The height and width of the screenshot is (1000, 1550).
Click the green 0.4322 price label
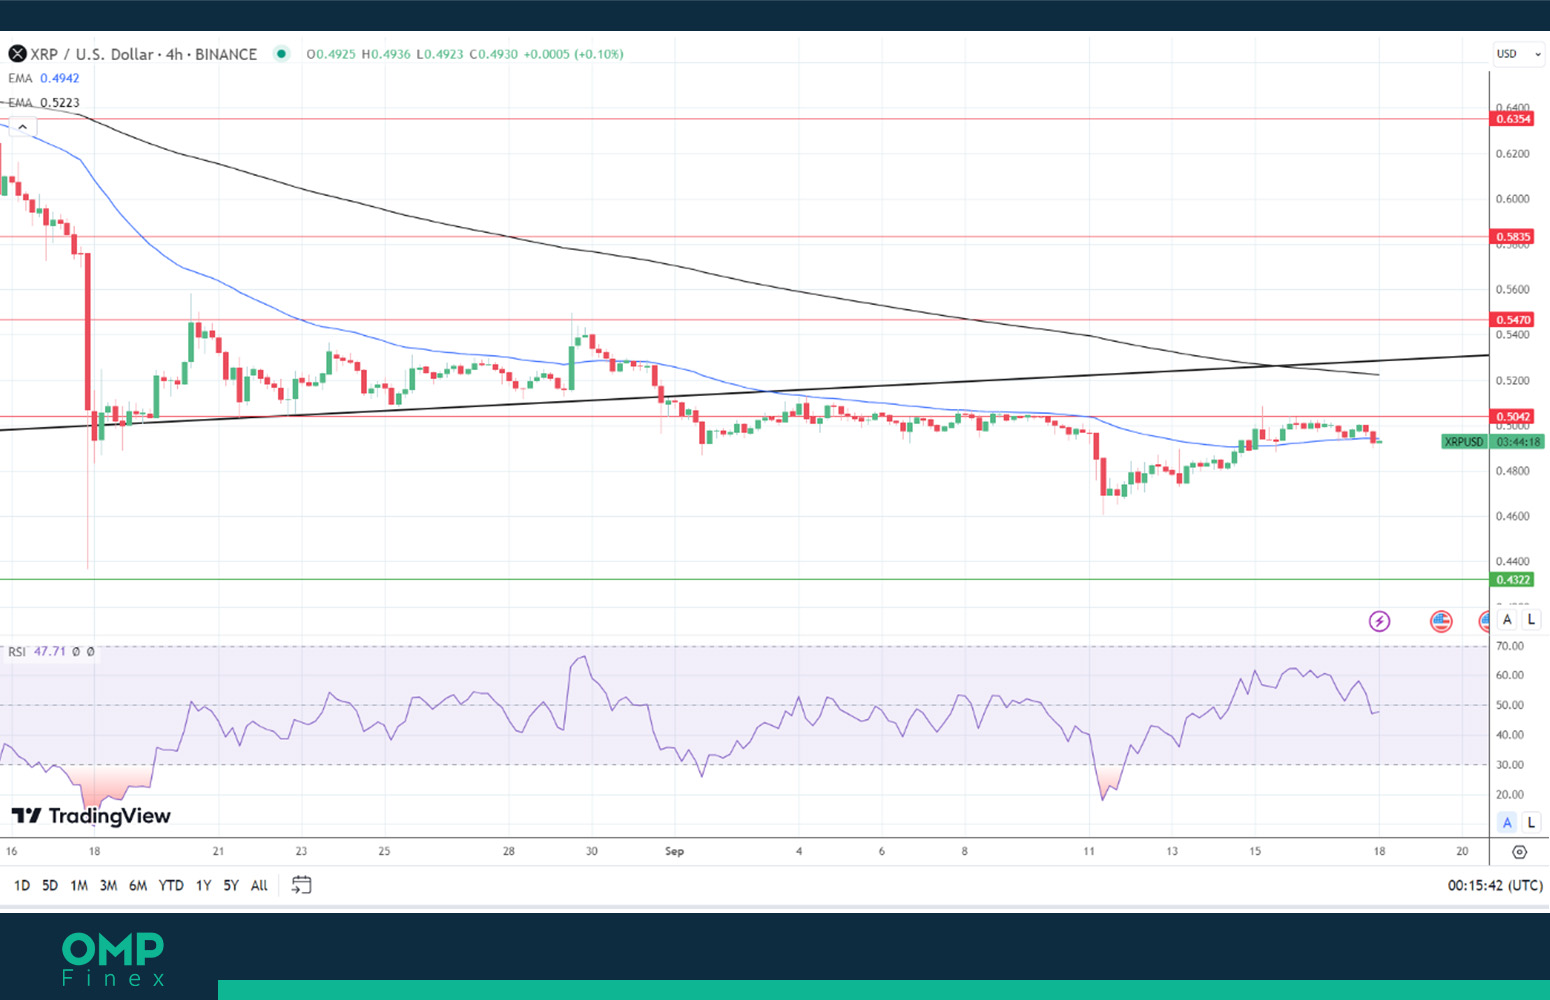[1513, 580]
